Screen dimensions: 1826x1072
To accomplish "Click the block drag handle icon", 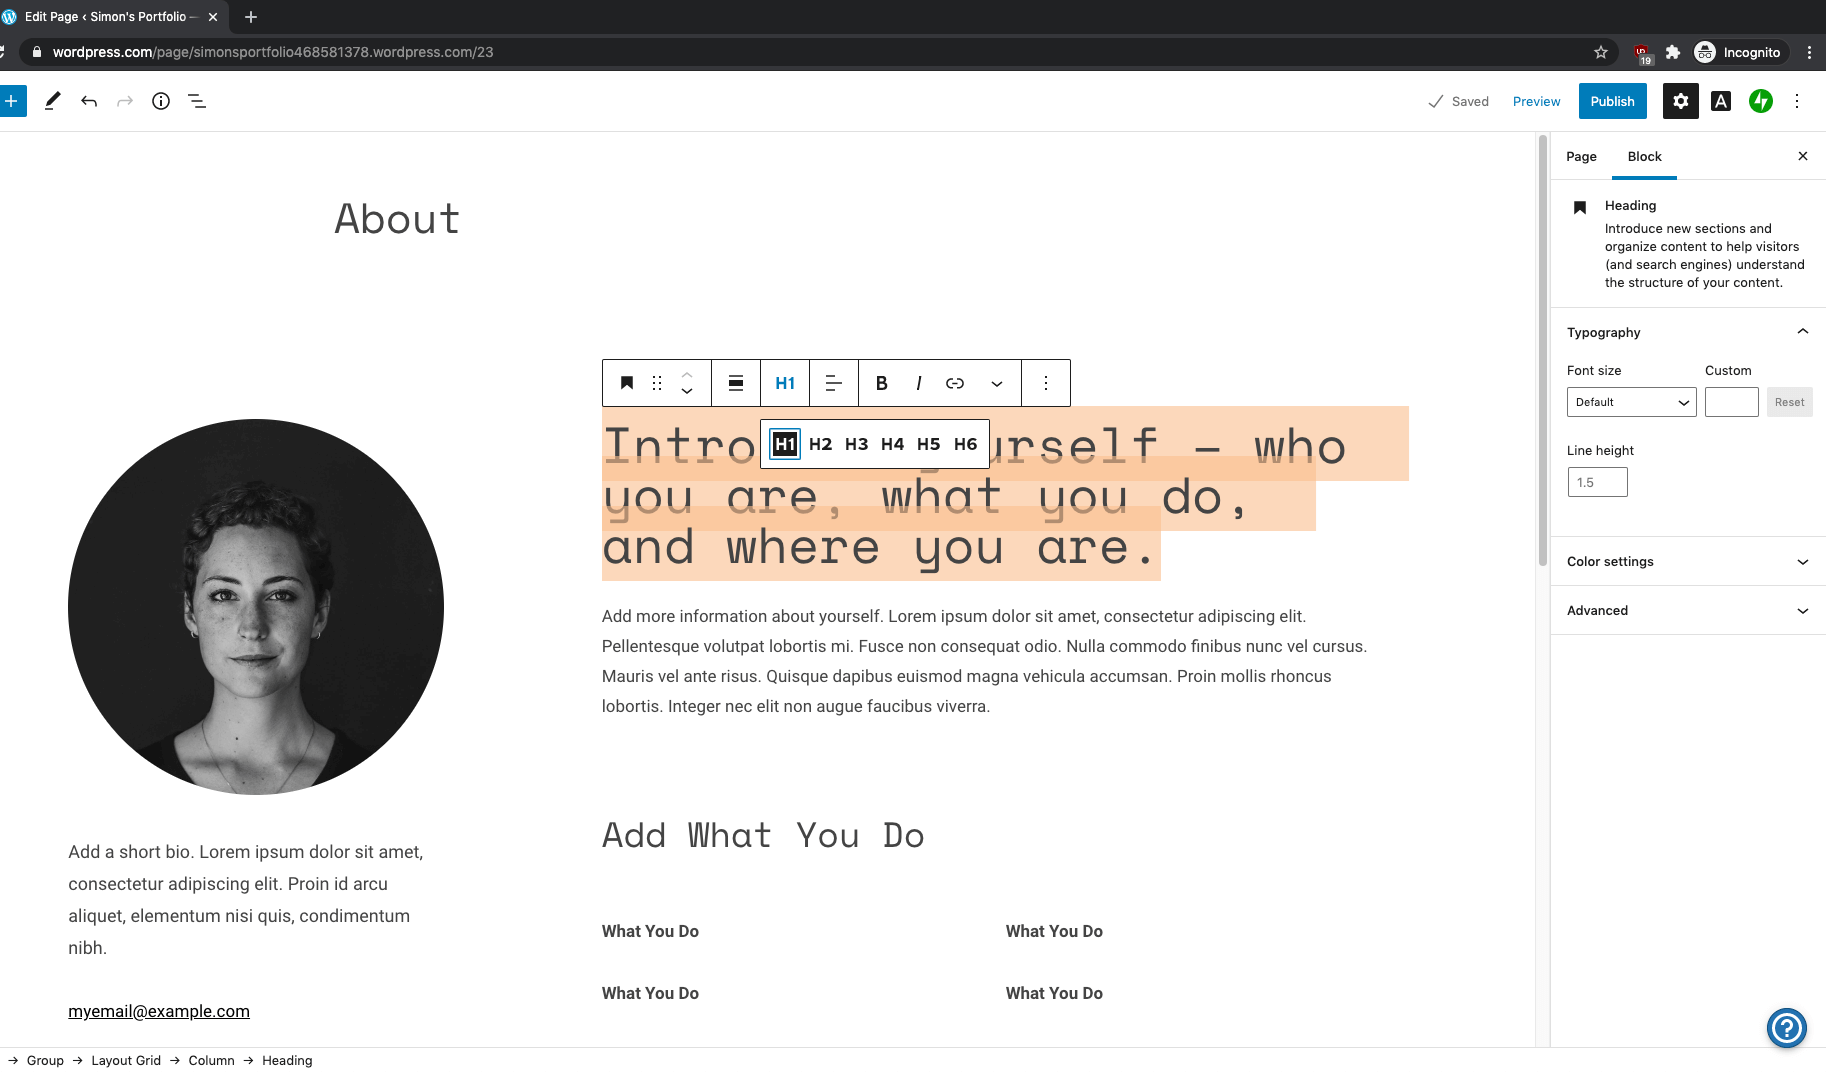I will coord(657,383).
